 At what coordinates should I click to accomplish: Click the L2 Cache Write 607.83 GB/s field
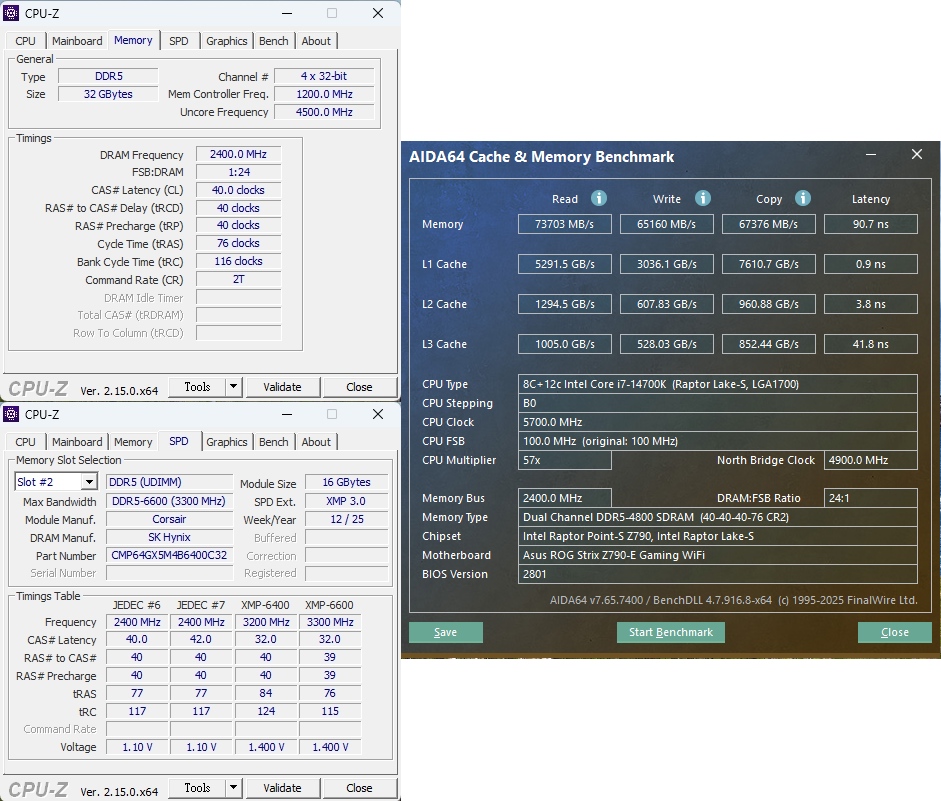click(x=666, y=304)
